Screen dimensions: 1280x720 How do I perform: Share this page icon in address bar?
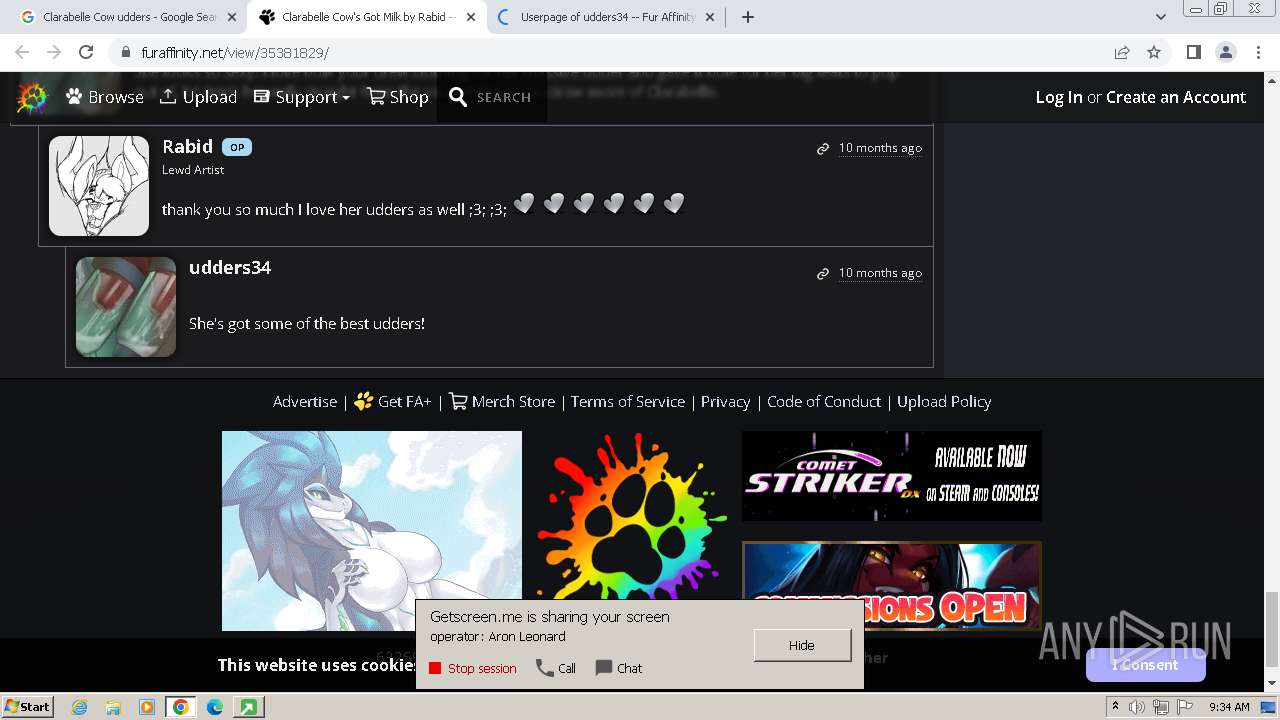pyautogui.click(x=1122, y=52)
